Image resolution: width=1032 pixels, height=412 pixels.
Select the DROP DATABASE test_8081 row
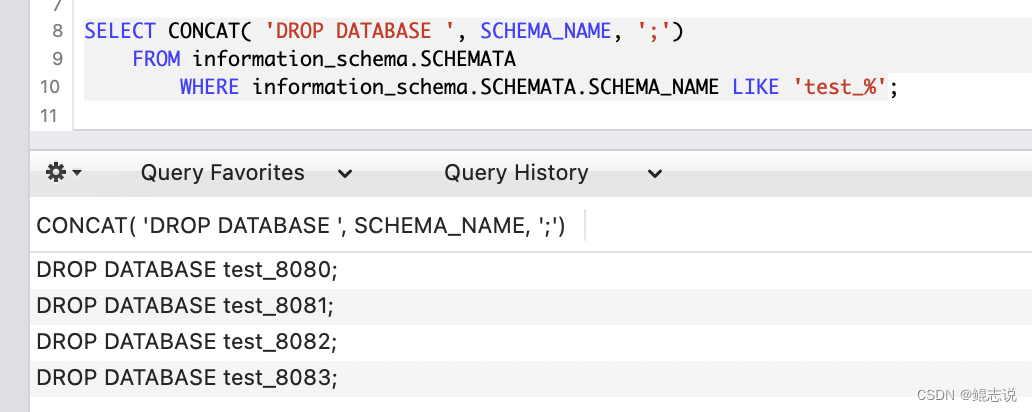[x=185, y=306]
